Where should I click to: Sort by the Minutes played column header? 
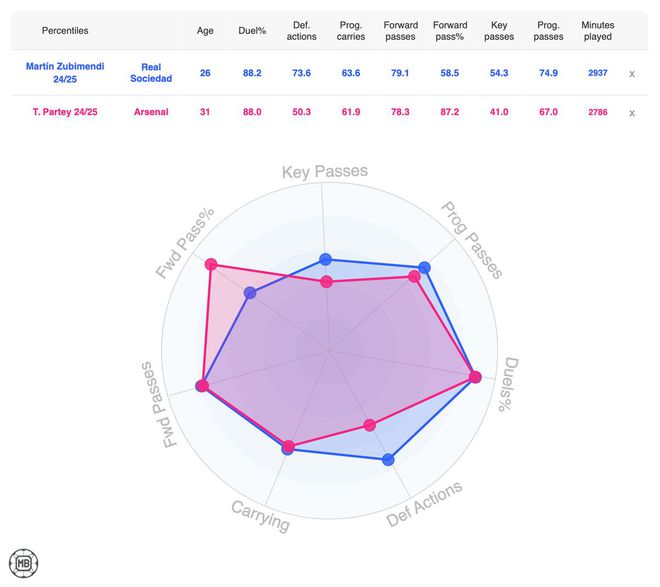coord(598,30)
